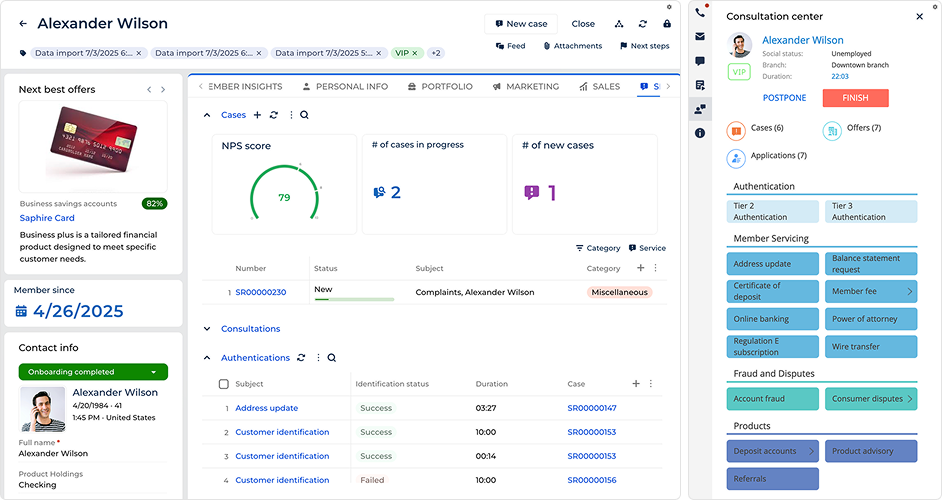Click the NPS score gauge
The height and width of the screenshot is (500, 942).
tap(283, 196)
